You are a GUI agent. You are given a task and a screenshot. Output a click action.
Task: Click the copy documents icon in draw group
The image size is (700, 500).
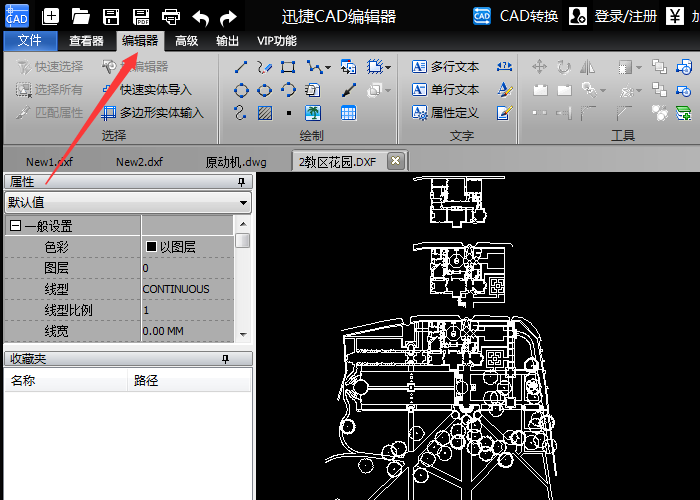tap(312, 90)
